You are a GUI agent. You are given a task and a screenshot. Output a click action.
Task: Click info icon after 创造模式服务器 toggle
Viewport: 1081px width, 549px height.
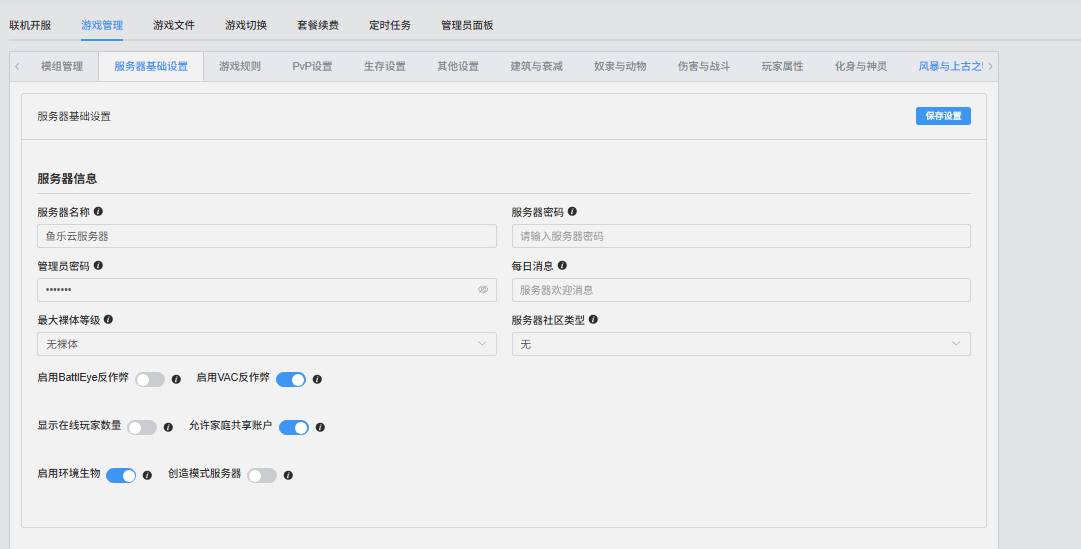288,476
